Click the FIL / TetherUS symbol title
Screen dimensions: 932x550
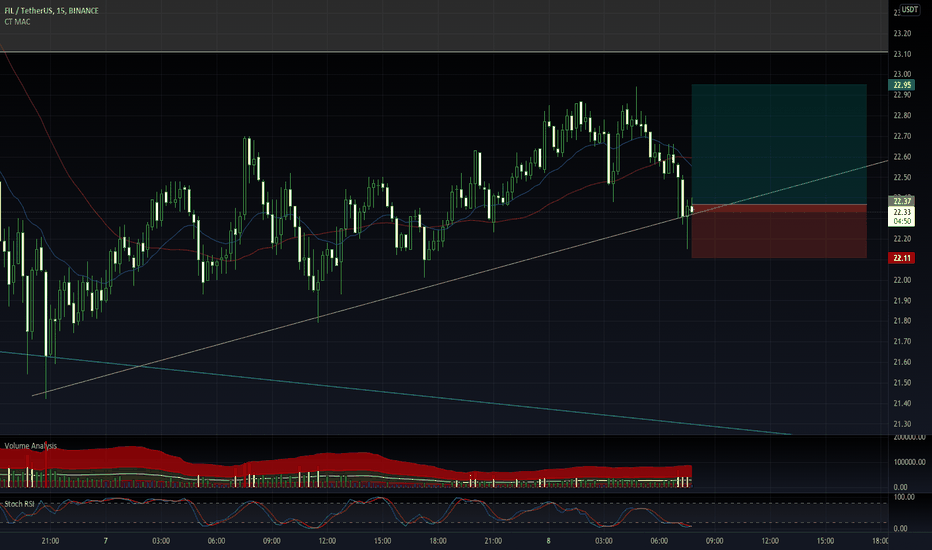52,11
